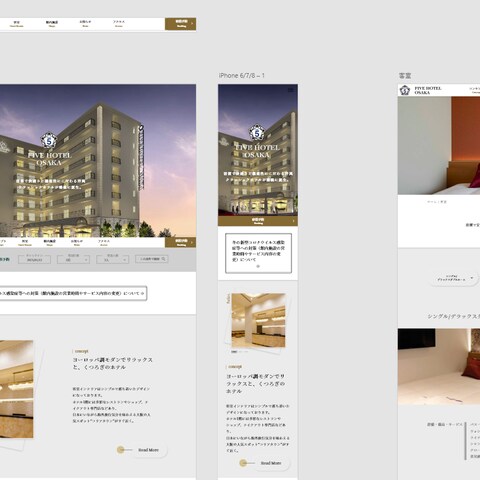Click the emblem logo in 客室 artboard header
This screenshot has height=480, width=480.
[405, 90]
